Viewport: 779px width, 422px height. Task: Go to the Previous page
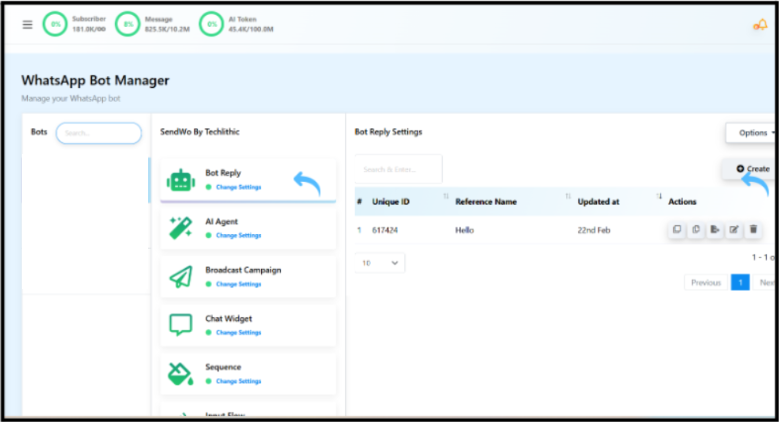point(705,283)
